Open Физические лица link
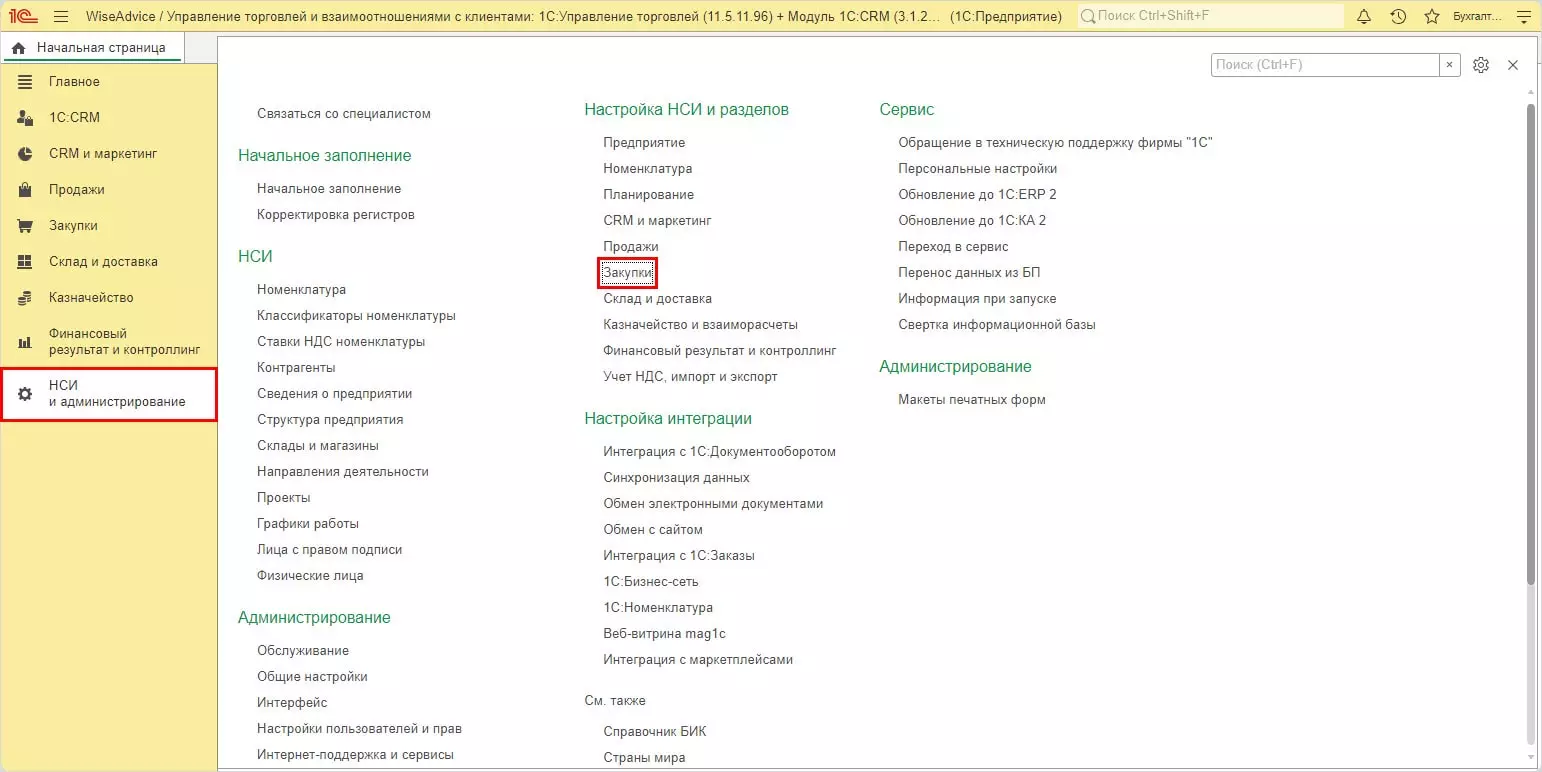Image resolution: width=1542 pixels, height=772 pixels. point(310,576)
